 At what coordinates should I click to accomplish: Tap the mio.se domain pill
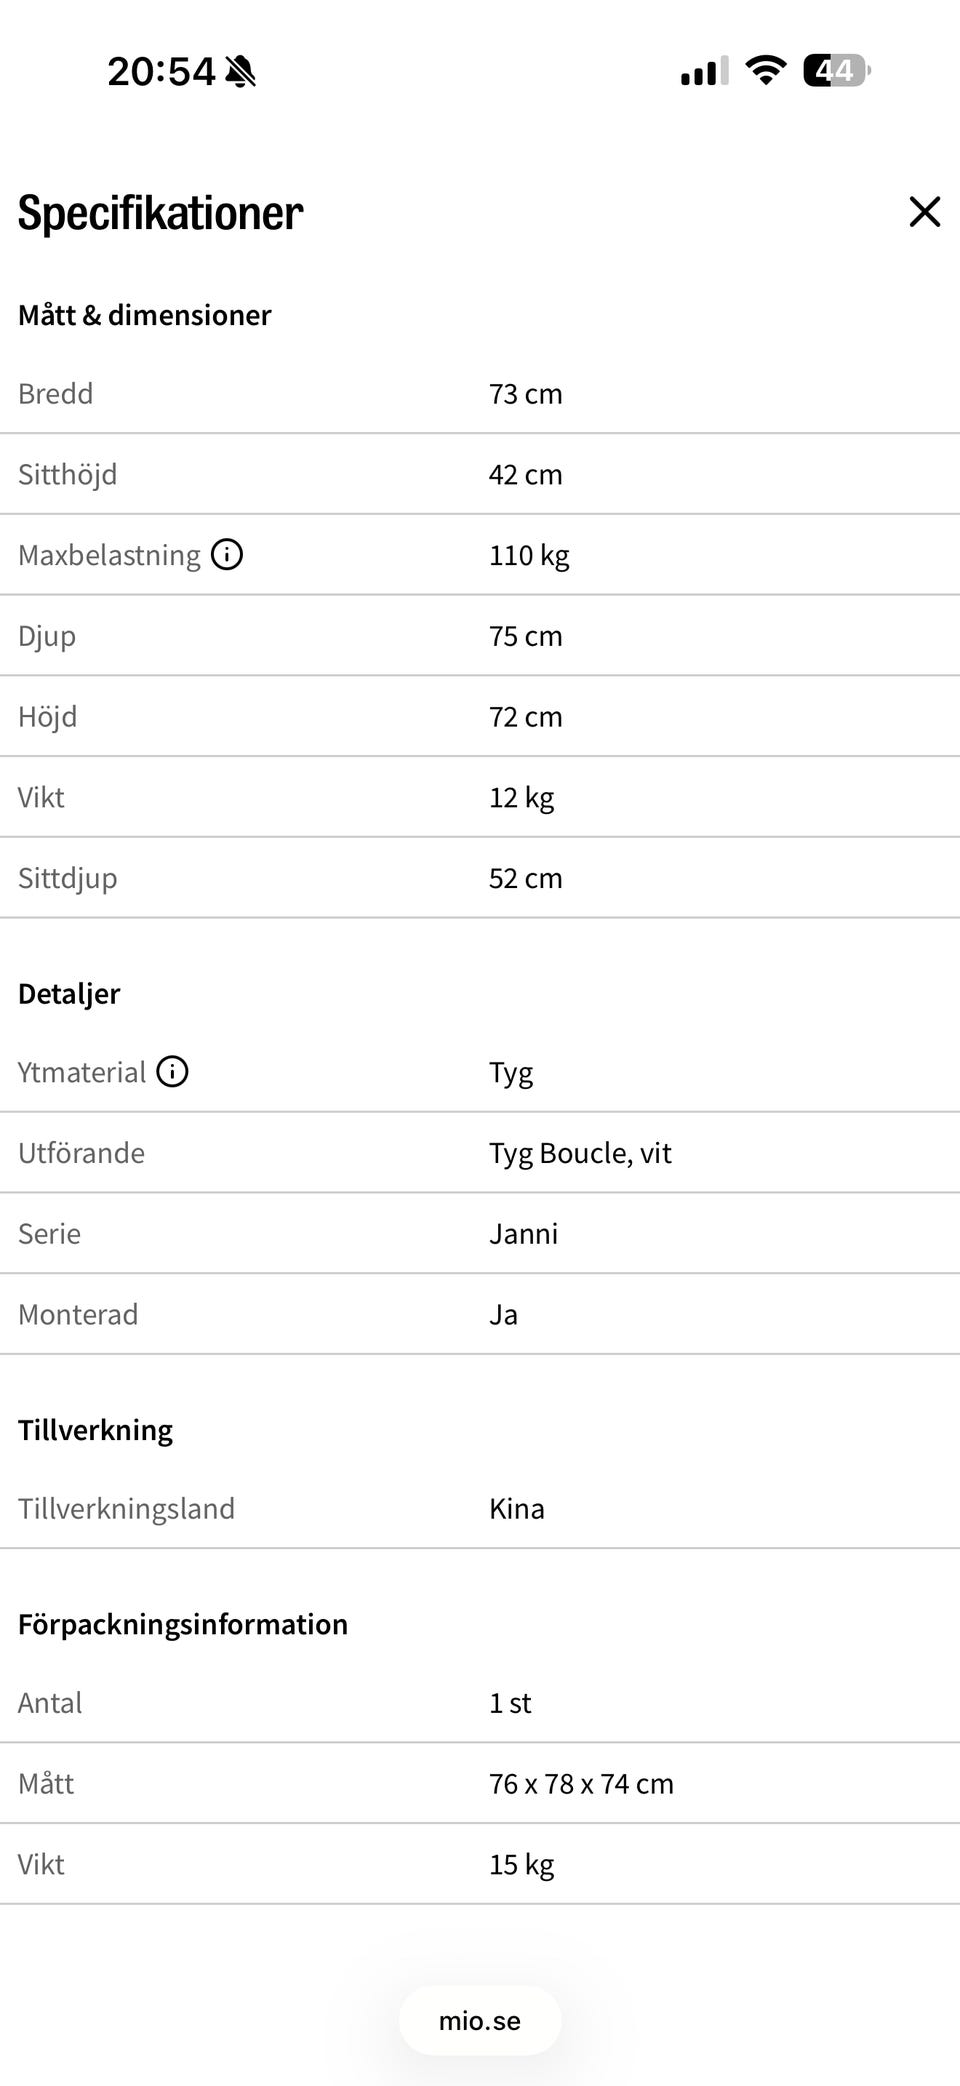[480, 2021]
